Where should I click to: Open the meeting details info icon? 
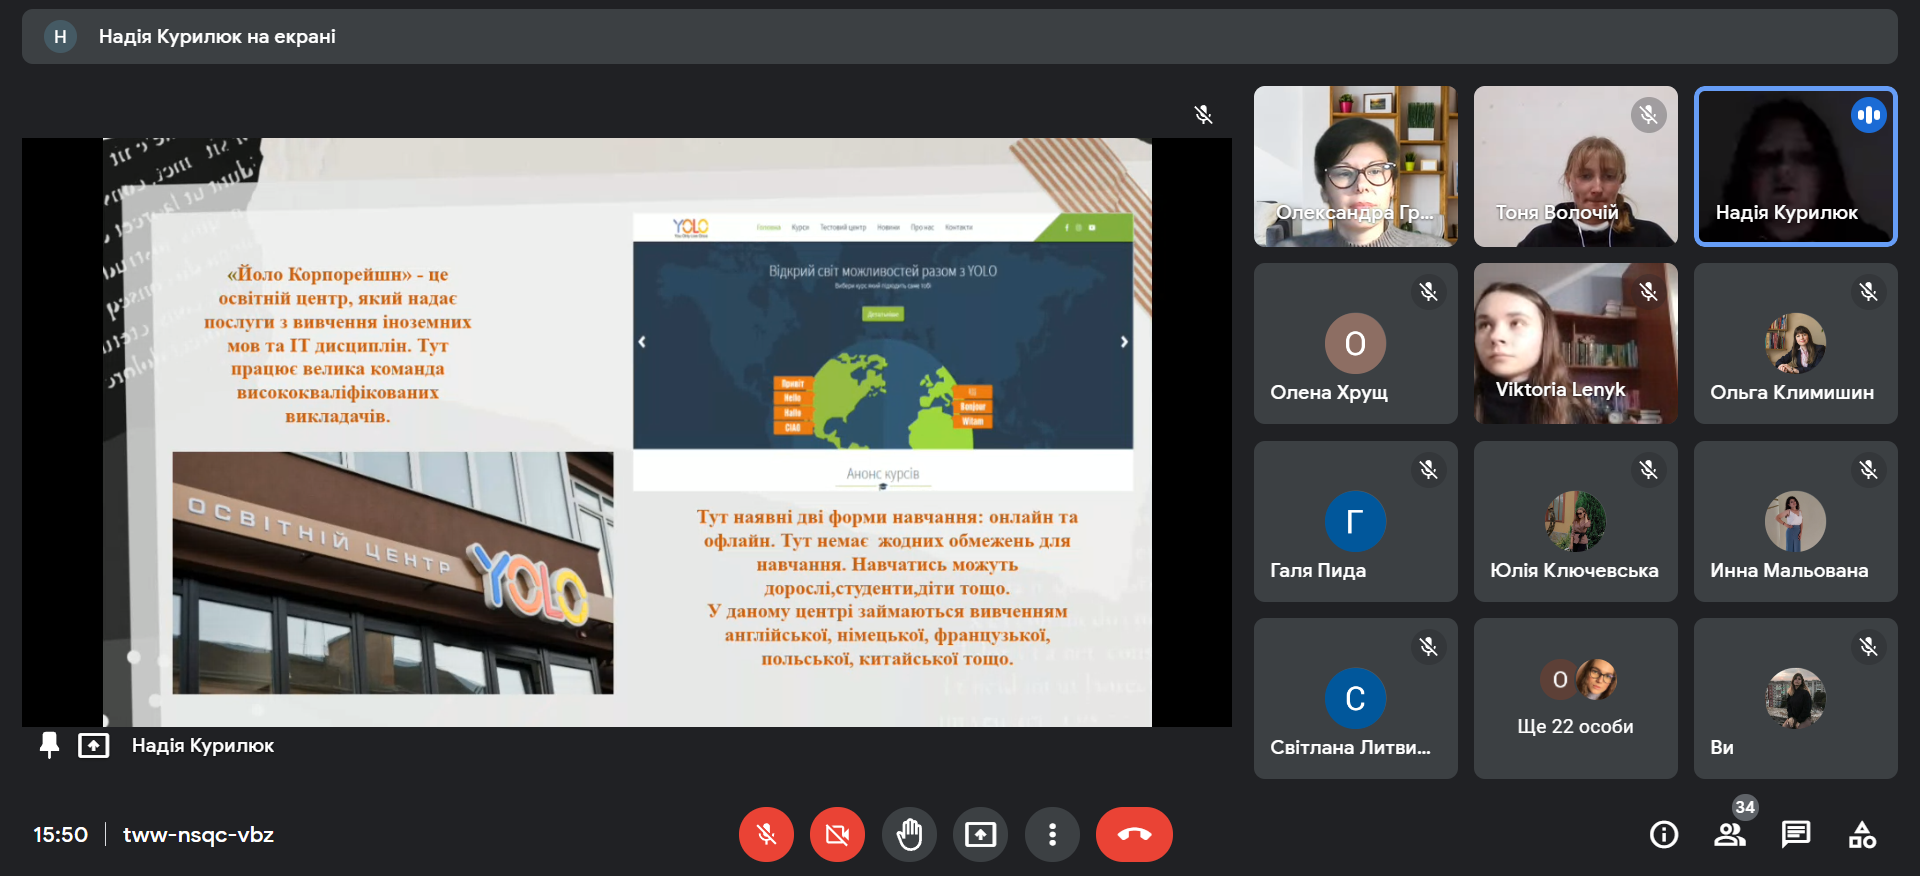(1664, 834)
